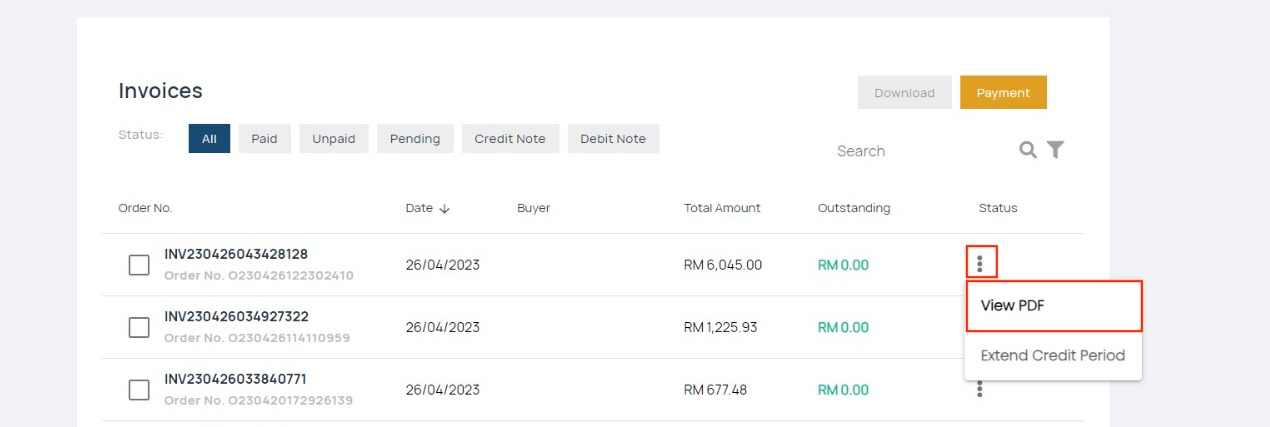Filter invoices by Paid status

[x=264, y=139]
